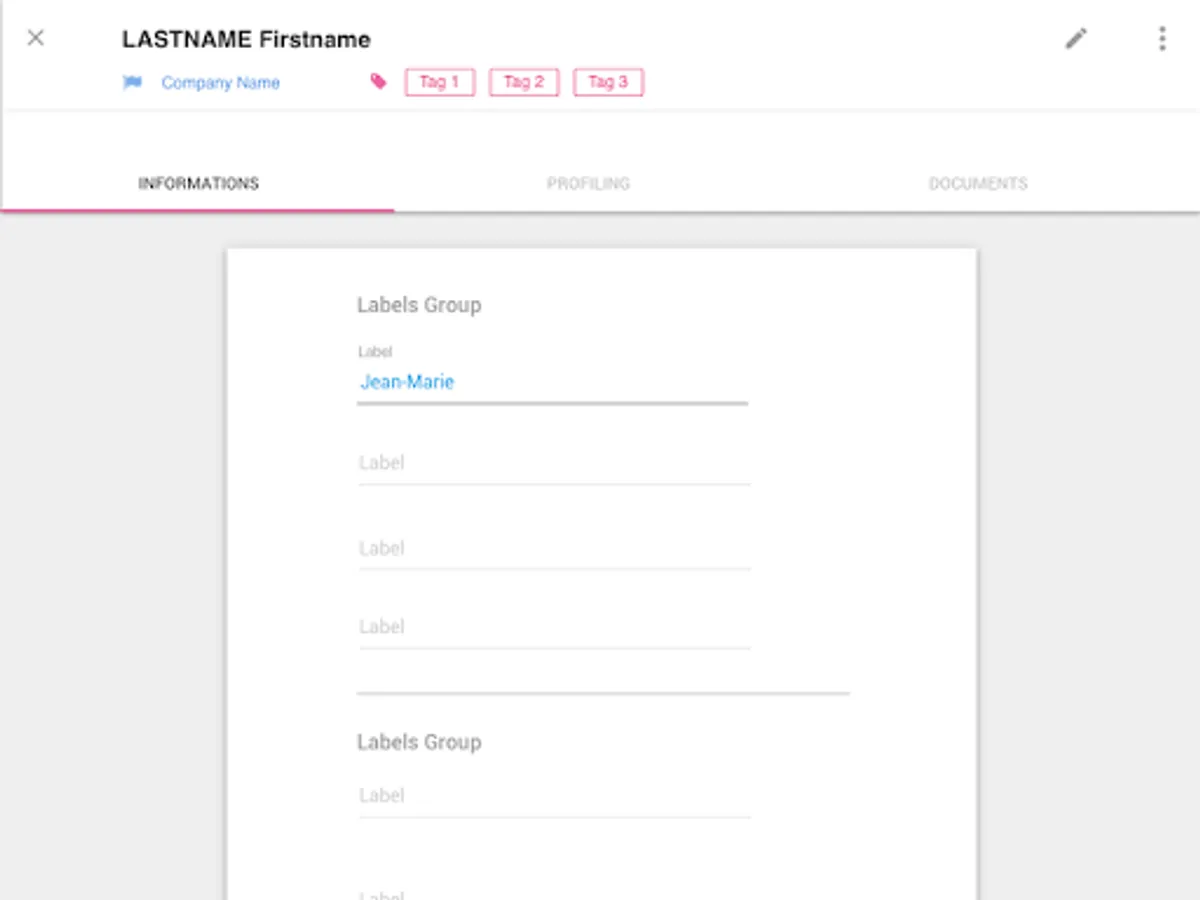The image size is (1200, 900).
Task: Switch to the Profiling tab
Action: coord(588,184)
